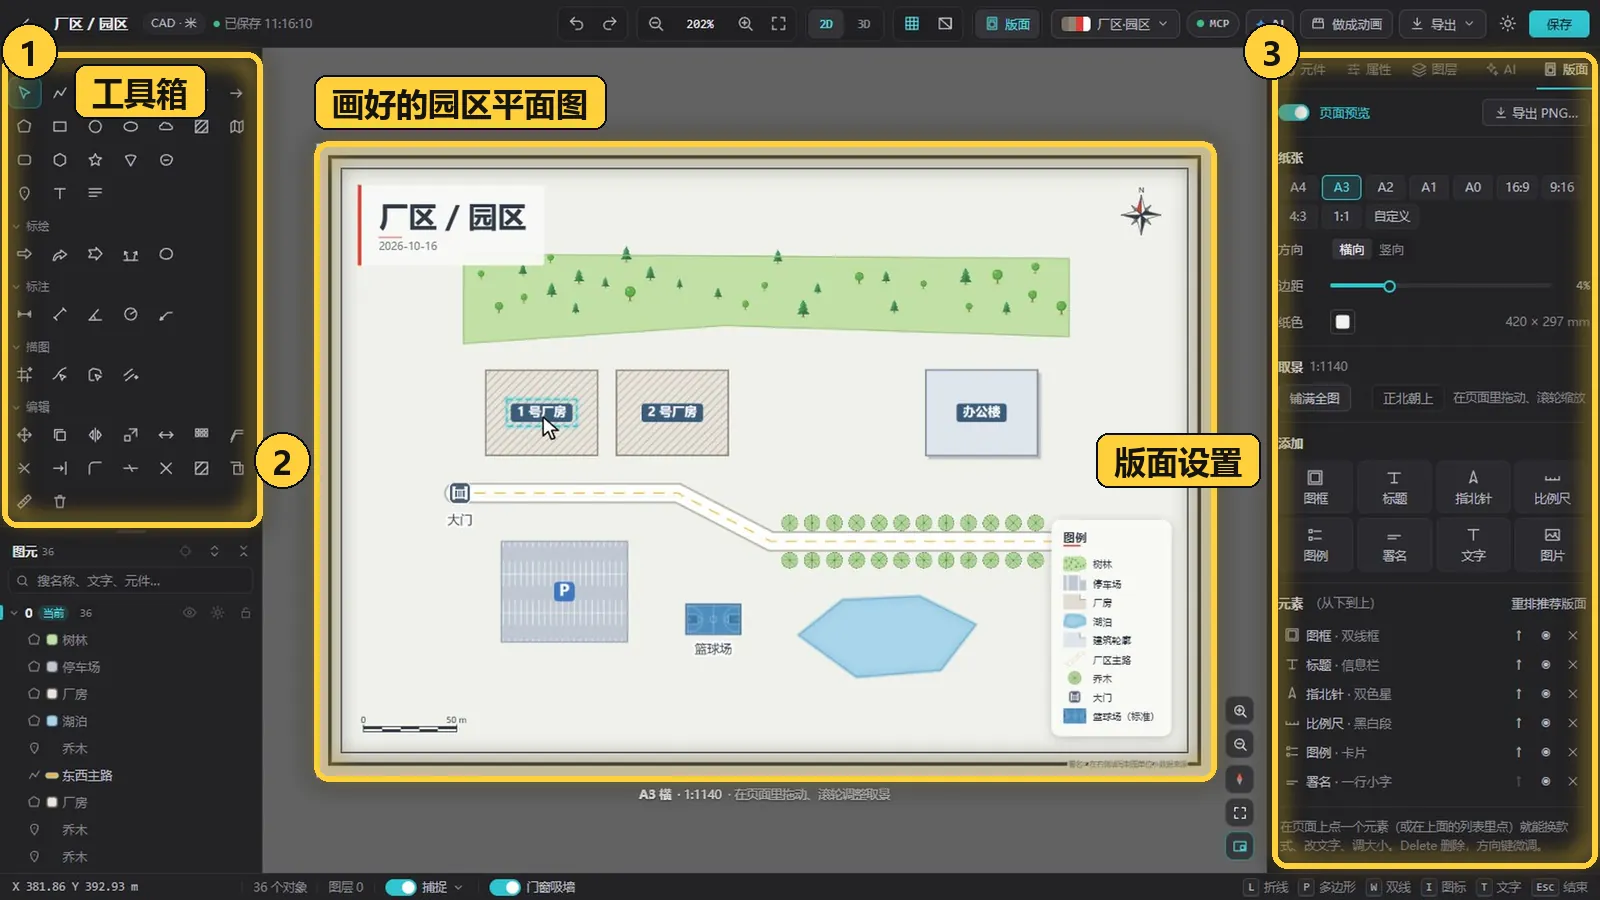Switch to the 图层 layers tab

tap(1434, 69)
